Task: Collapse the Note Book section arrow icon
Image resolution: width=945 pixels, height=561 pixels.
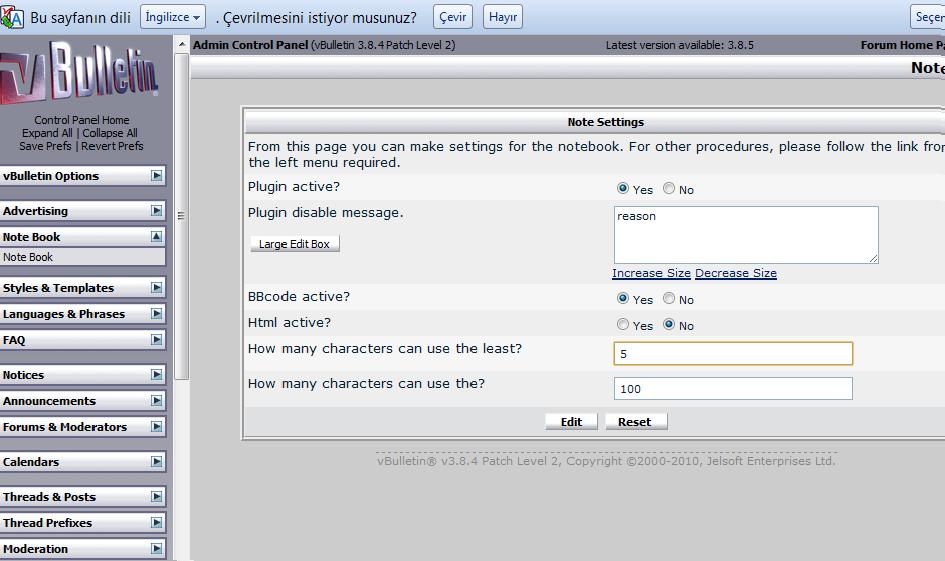Action: [x=157, y=237]
